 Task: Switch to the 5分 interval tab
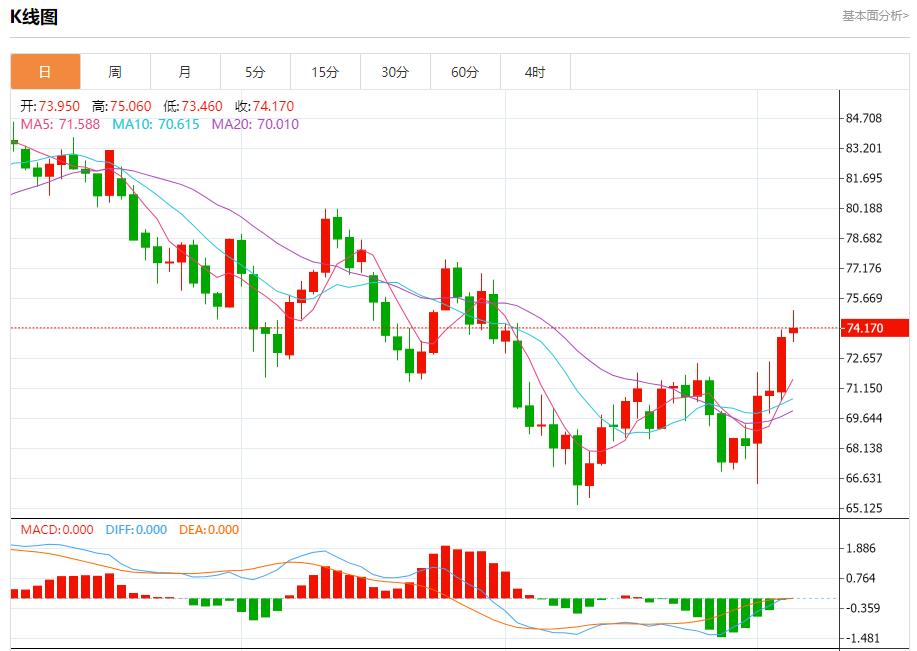pyautogui.click(x=255, y=72)
